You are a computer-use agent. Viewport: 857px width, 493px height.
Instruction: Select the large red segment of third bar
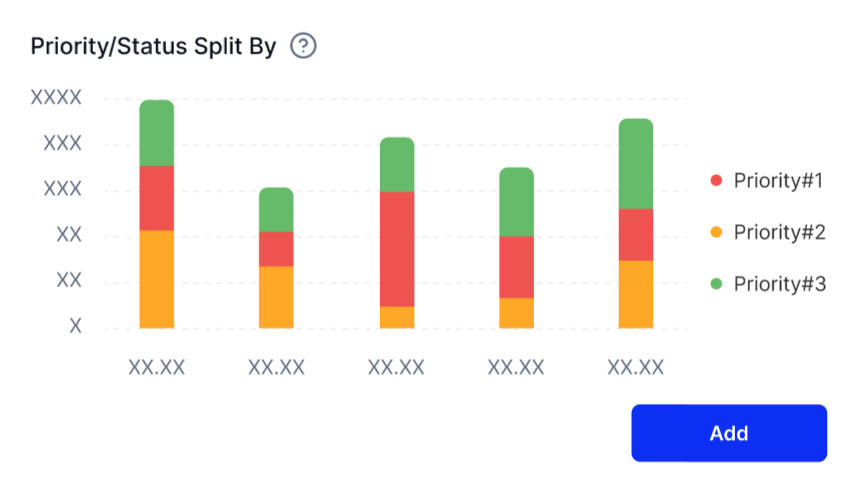coord(397,249)
